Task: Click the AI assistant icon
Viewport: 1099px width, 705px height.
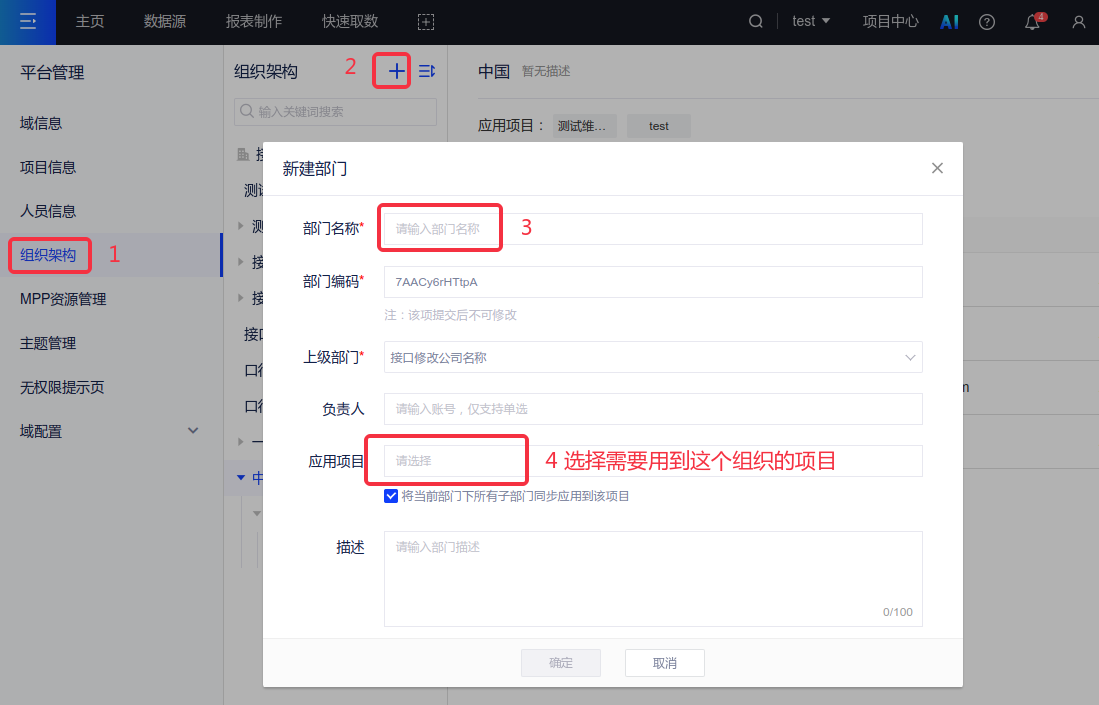Action: 950,22
